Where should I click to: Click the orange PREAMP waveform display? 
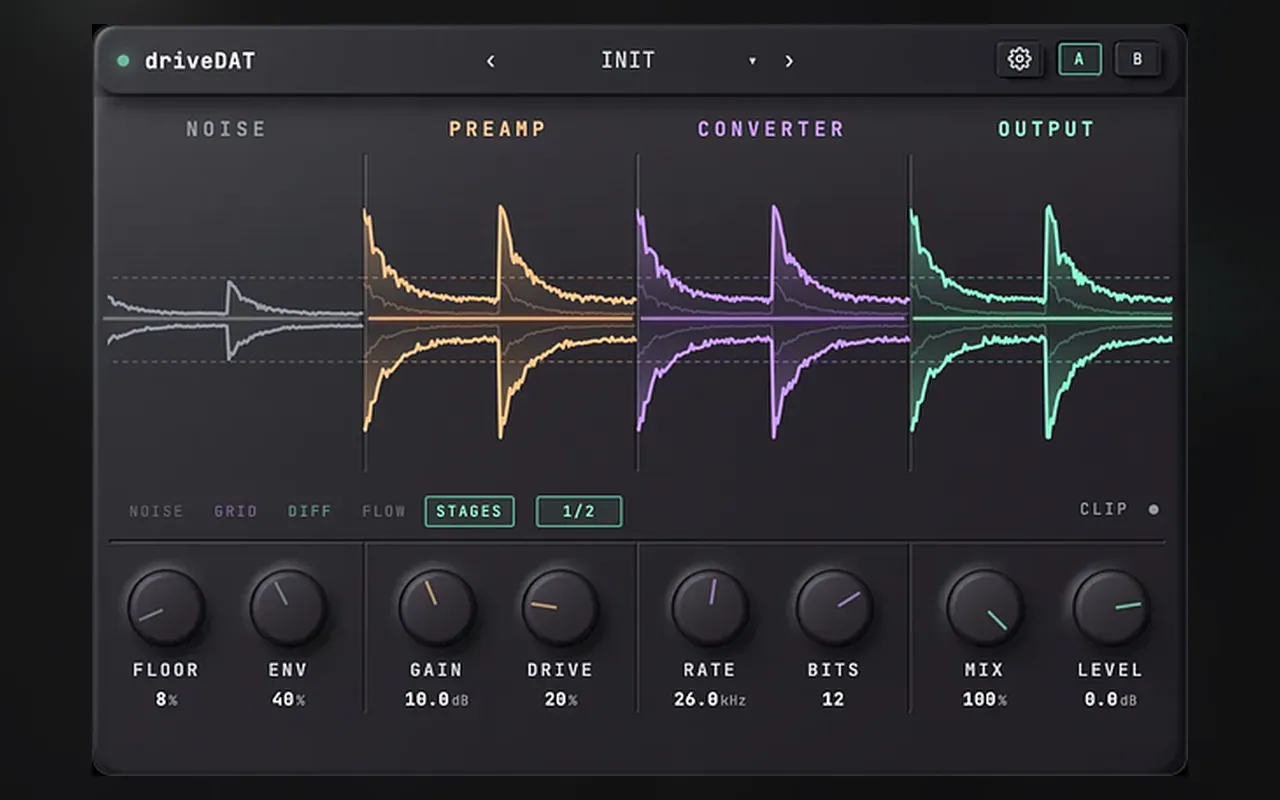pos(500,320)
